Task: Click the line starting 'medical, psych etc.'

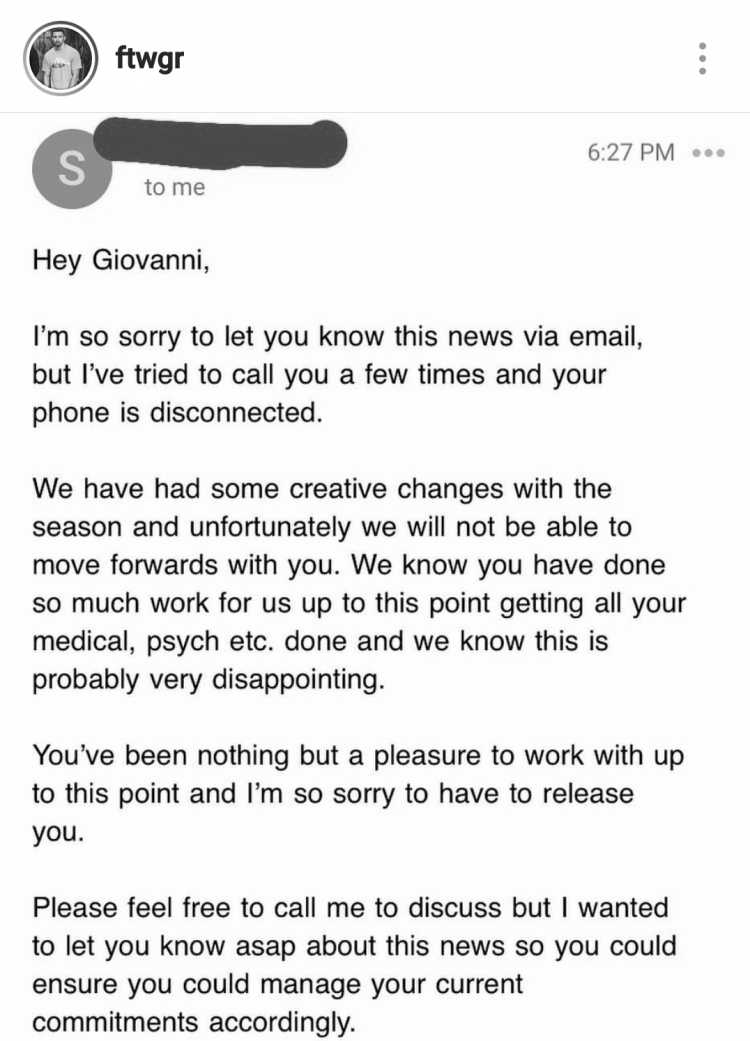Action: 321,641
